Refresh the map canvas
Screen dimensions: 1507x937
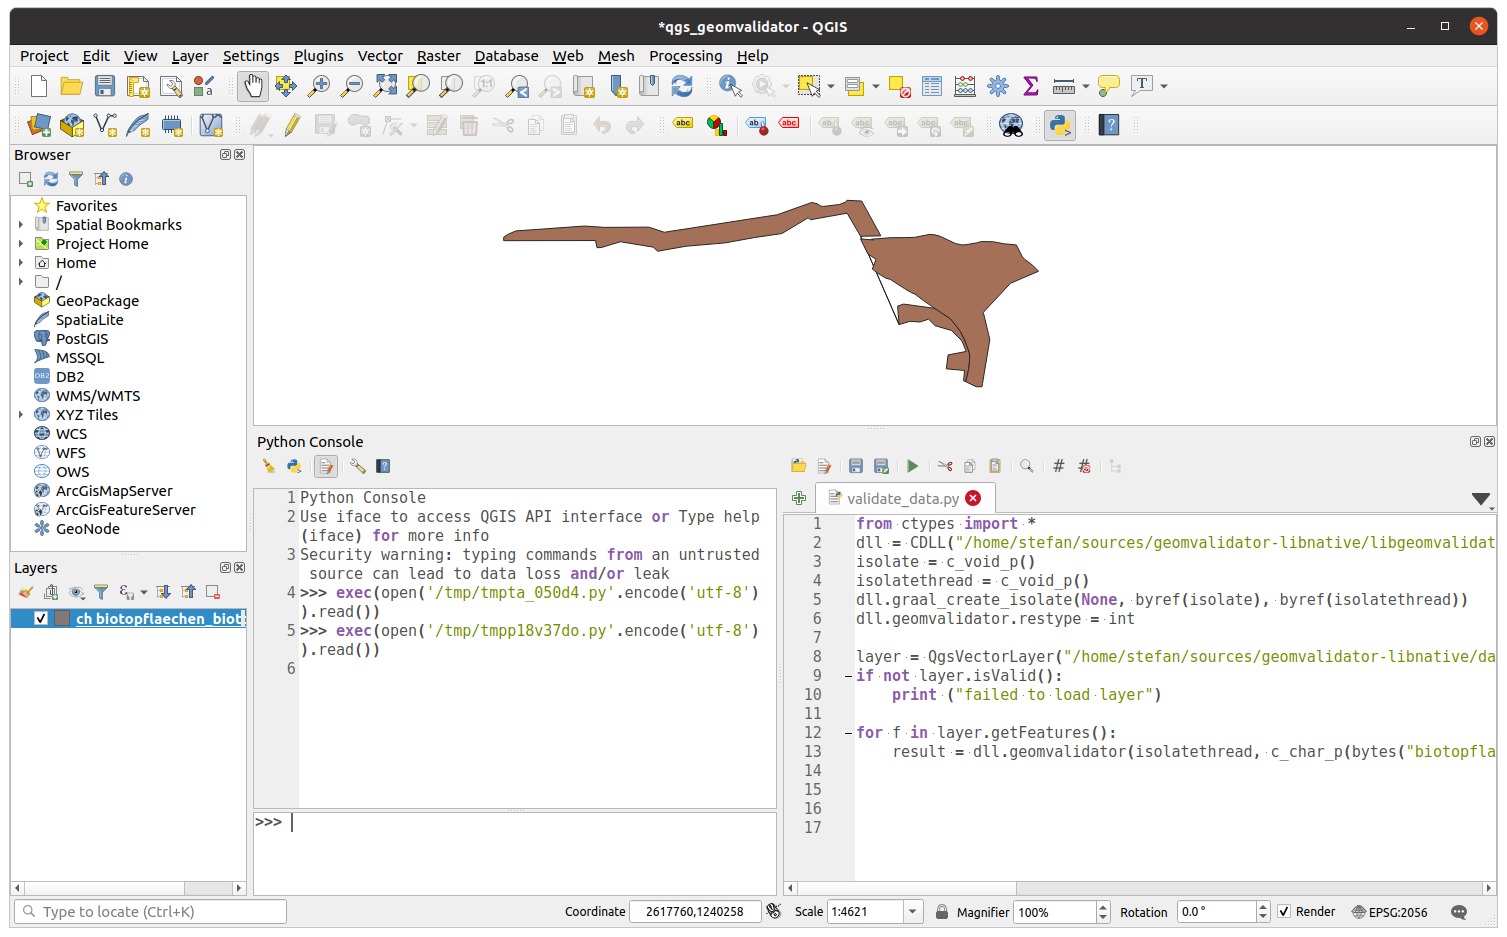(x=682, y=86)
